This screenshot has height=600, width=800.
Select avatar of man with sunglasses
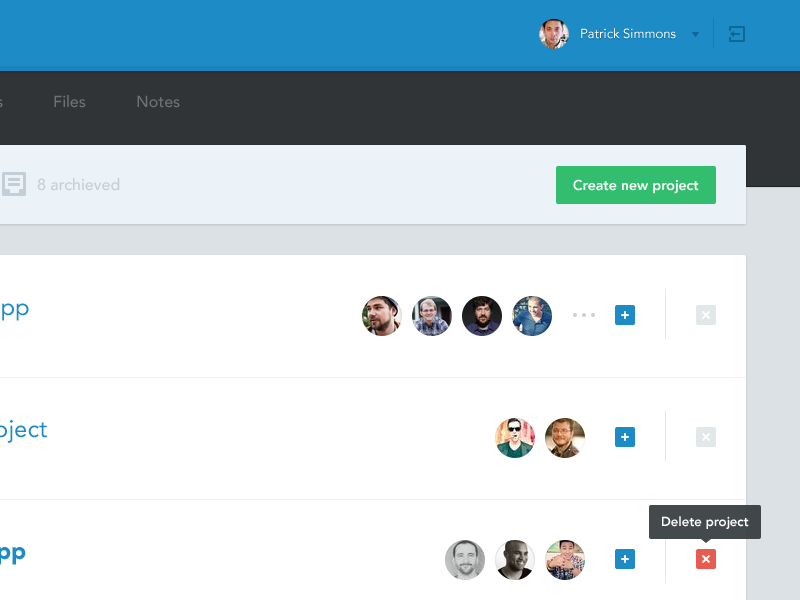[515, 437]
